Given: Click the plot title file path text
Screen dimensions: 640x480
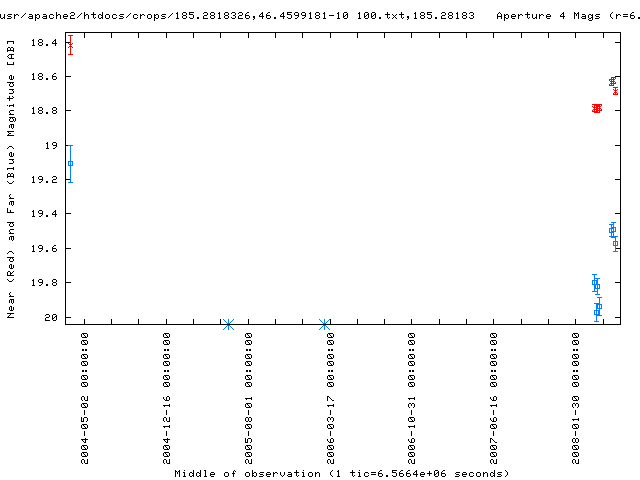Looking at the screenshot, I should 237,16.
